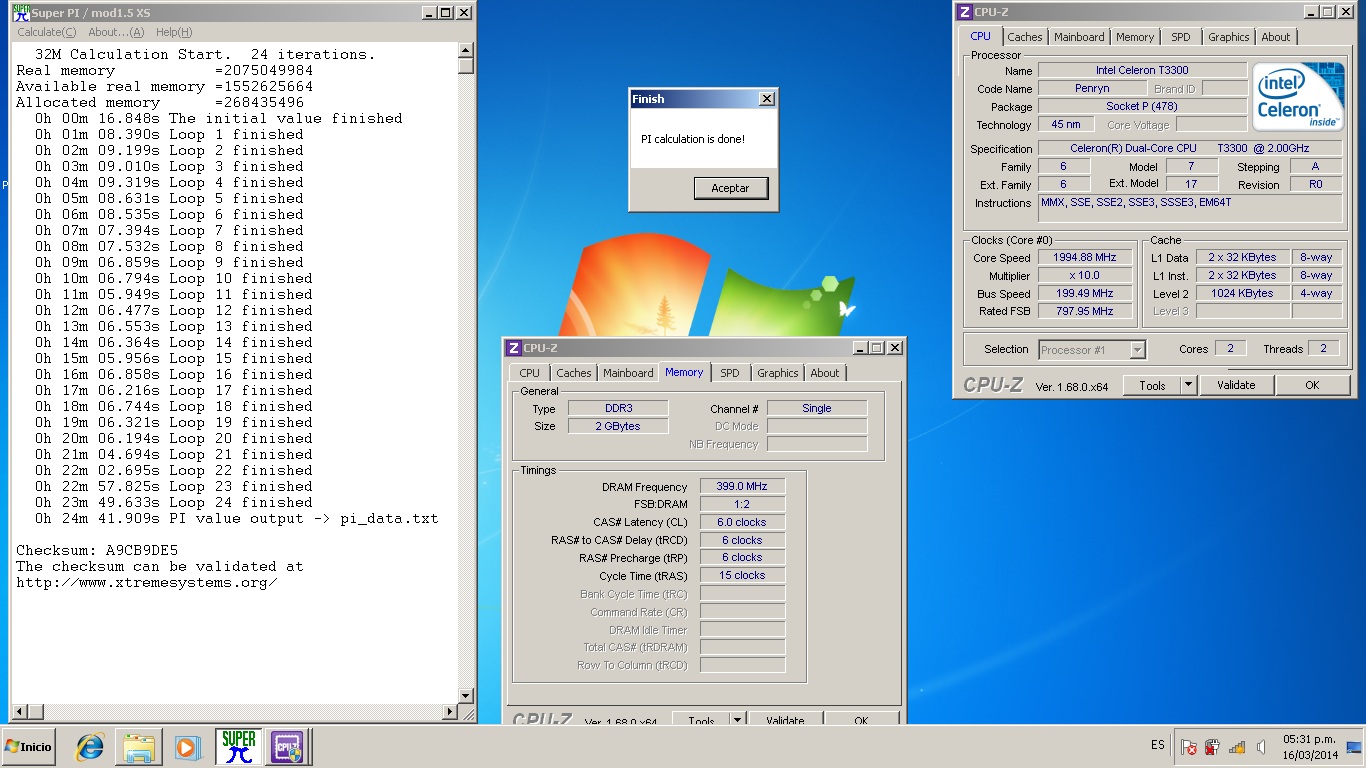Select the CPU-Z taskbar button
The height and width of the screenshot is (768, 1366).
[288, 747]
